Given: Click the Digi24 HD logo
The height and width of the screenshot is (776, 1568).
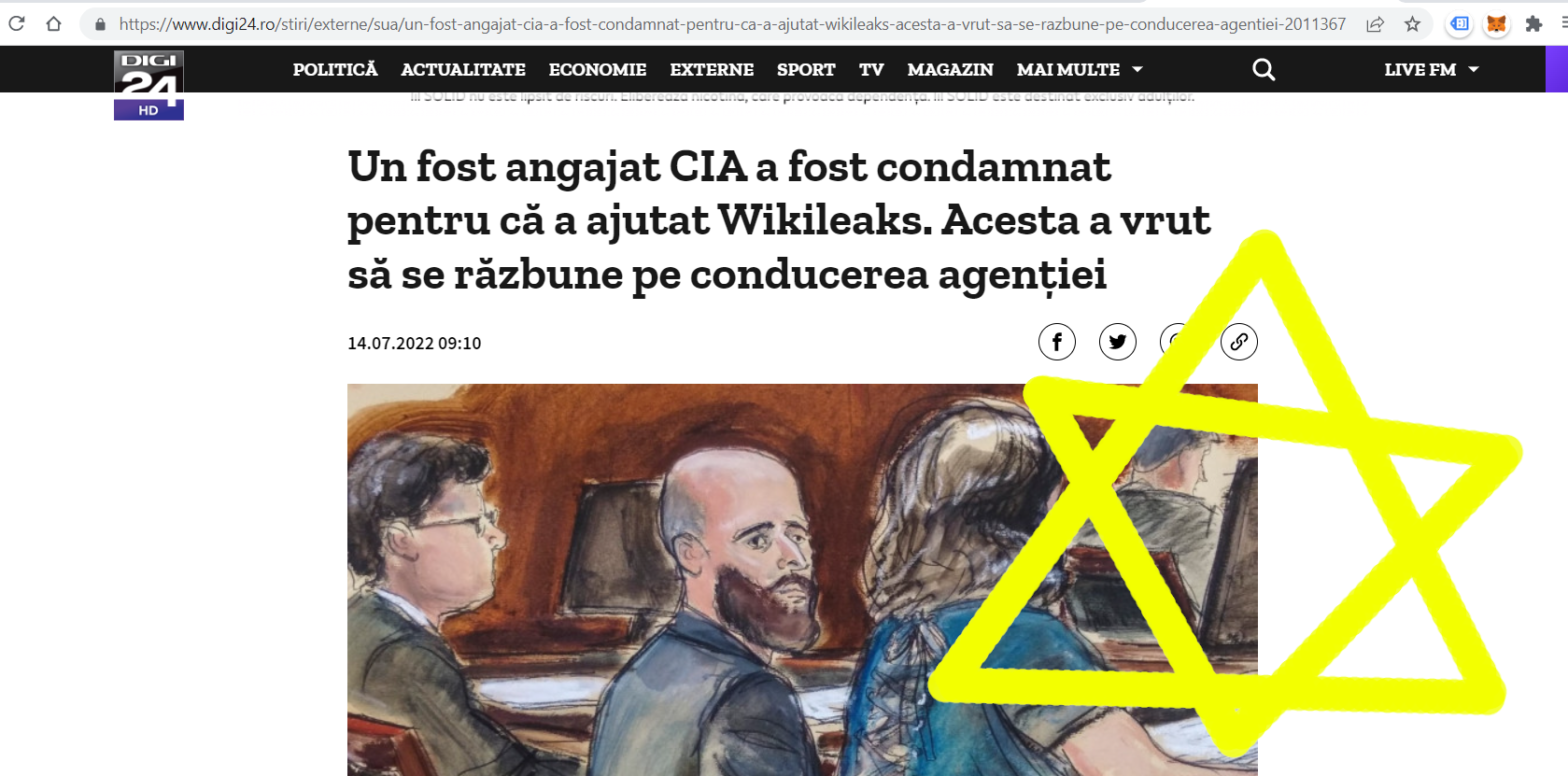Looking at the screenshot, I should [x=148, y=85].
